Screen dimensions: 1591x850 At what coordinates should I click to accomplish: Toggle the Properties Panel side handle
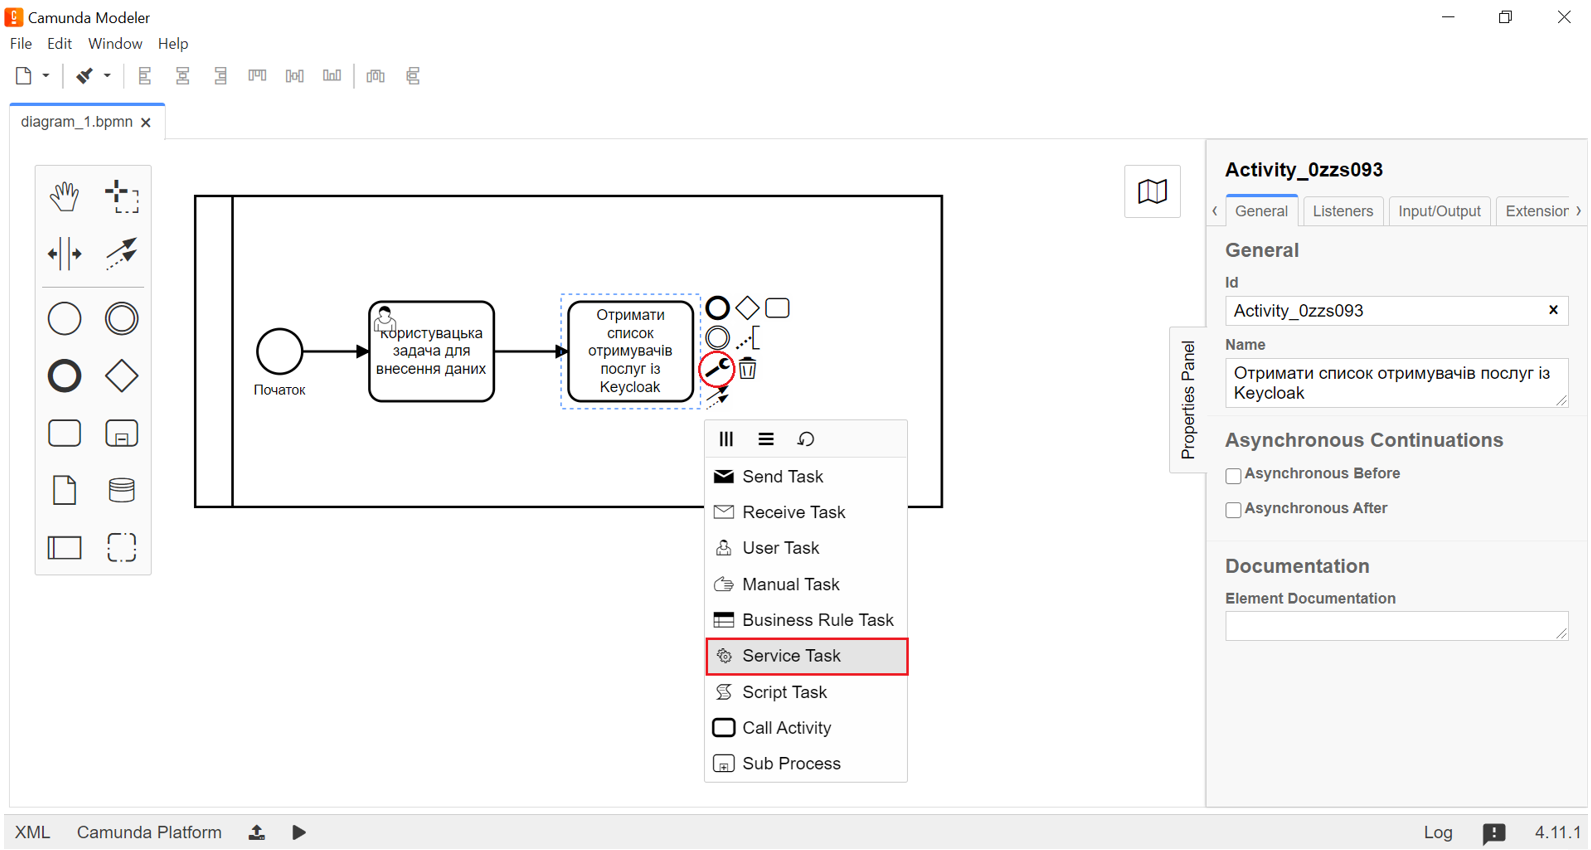[x=1187, y=399]
